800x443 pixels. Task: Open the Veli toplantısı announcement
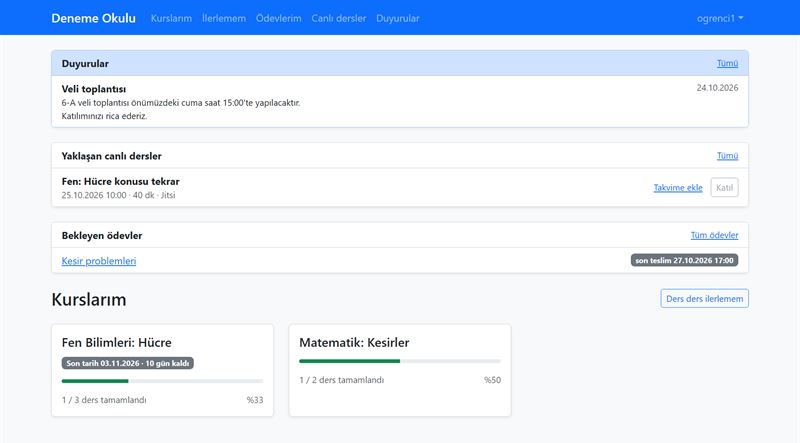click(x=94, y=89)
